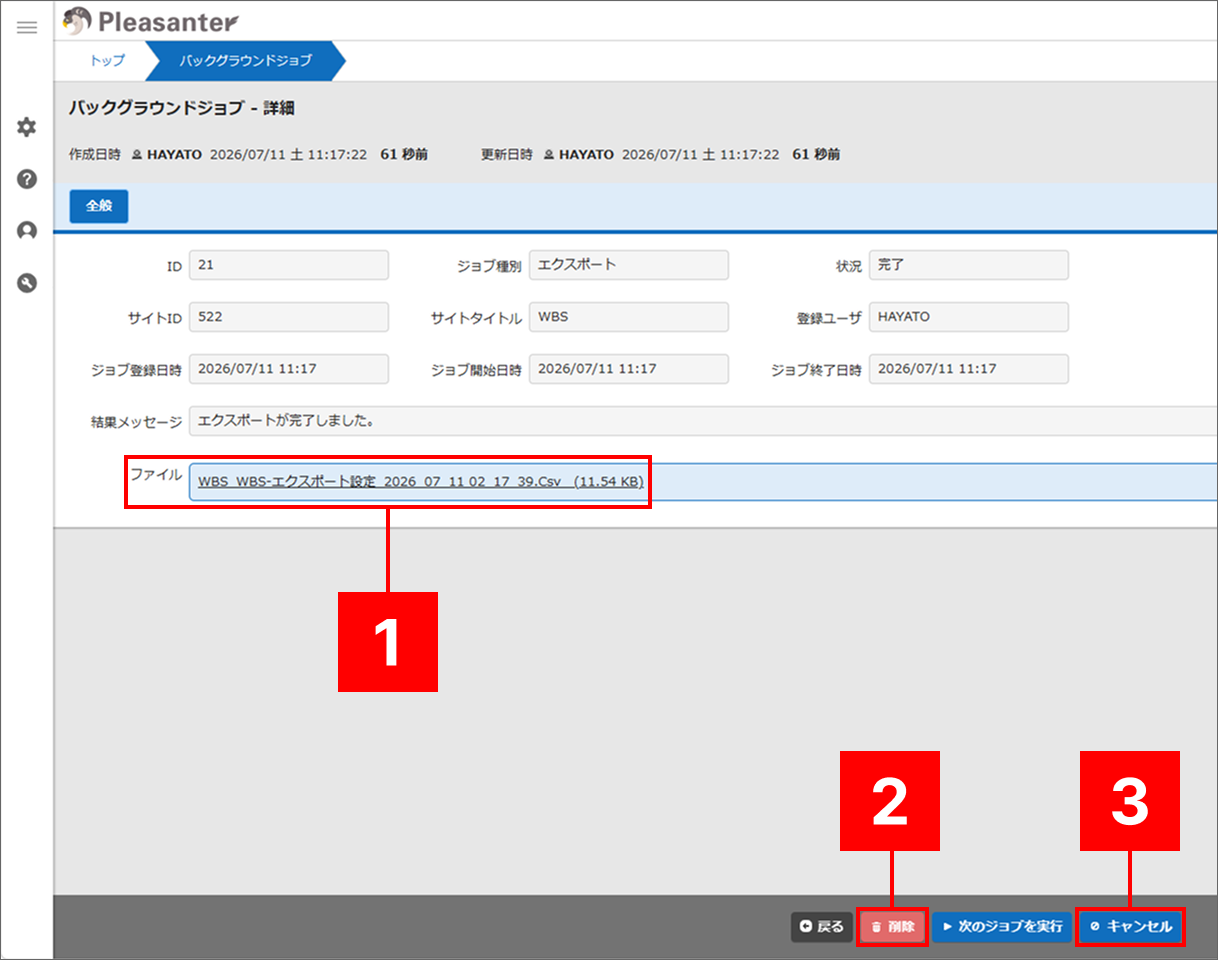Click the 状況 field showing 完了
This screenshot has height=960, width=1218.
(x=968, y=265)
